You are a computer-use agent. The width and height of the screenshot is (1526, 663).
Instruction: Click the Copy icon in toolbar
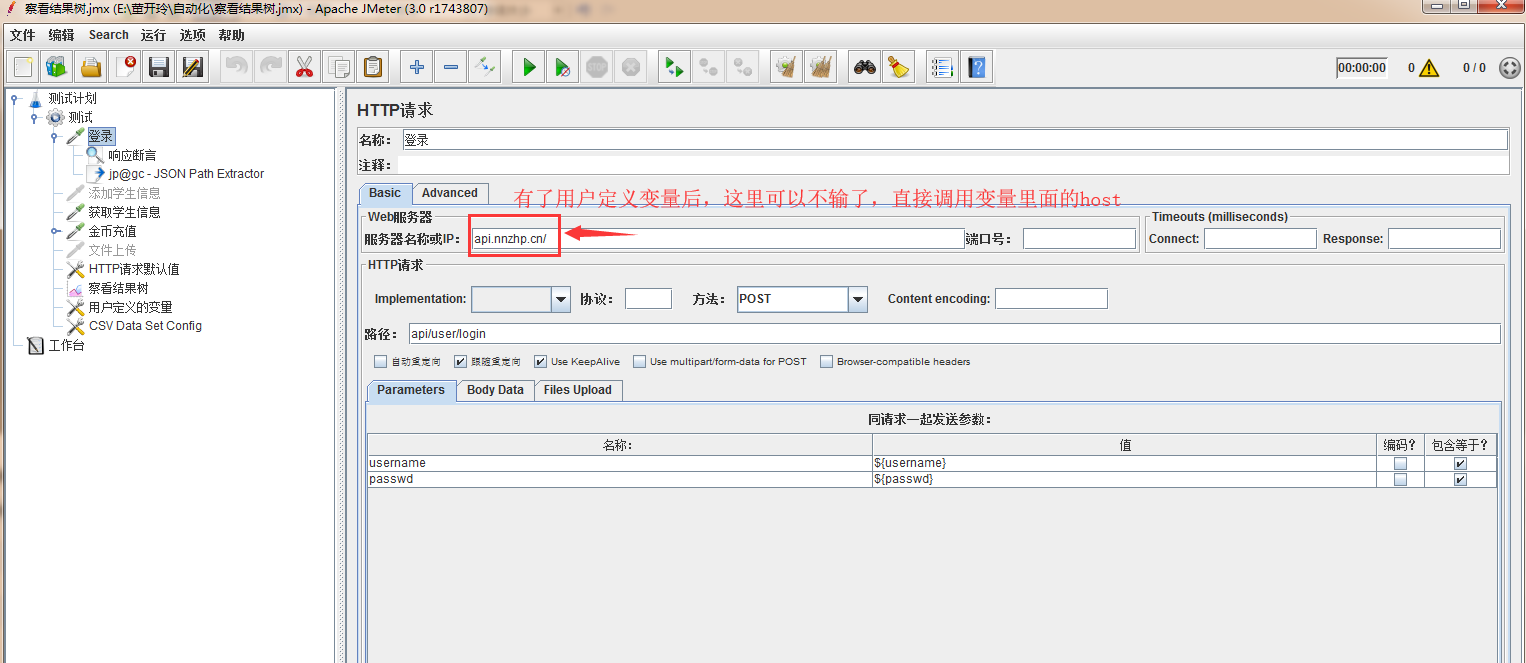[x=339, y=67]
